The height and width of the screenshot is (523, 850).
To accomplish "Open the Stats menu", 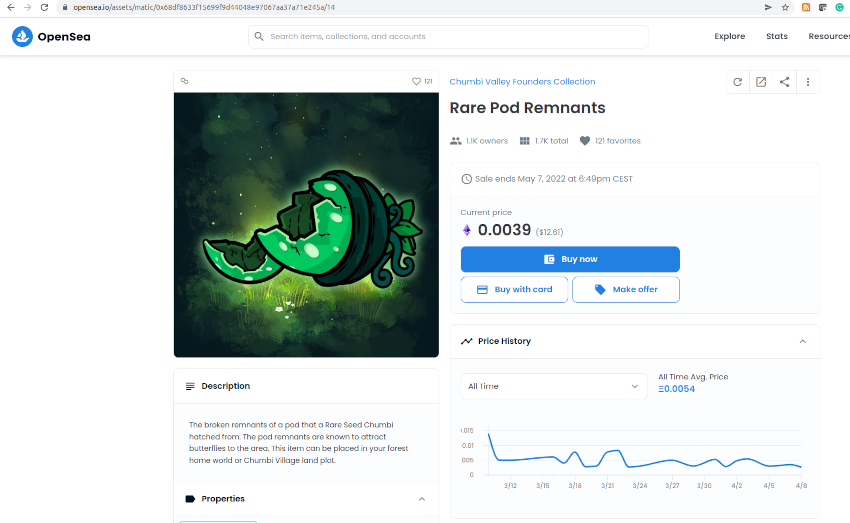I will coord(776,36).
